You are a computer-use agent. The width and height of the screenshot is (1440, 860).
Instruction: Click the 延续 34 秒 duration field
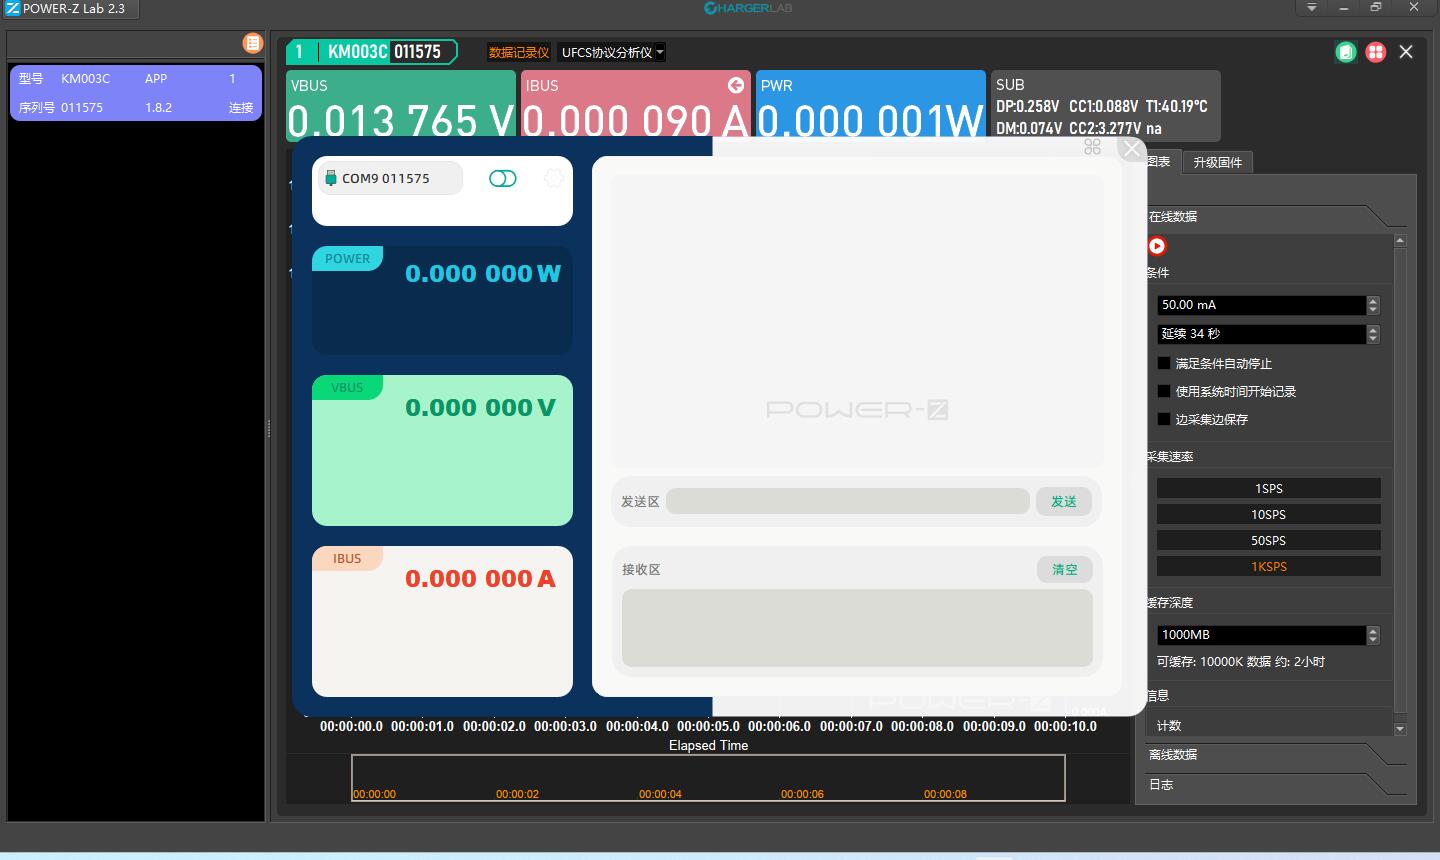tap(1262, 334)
